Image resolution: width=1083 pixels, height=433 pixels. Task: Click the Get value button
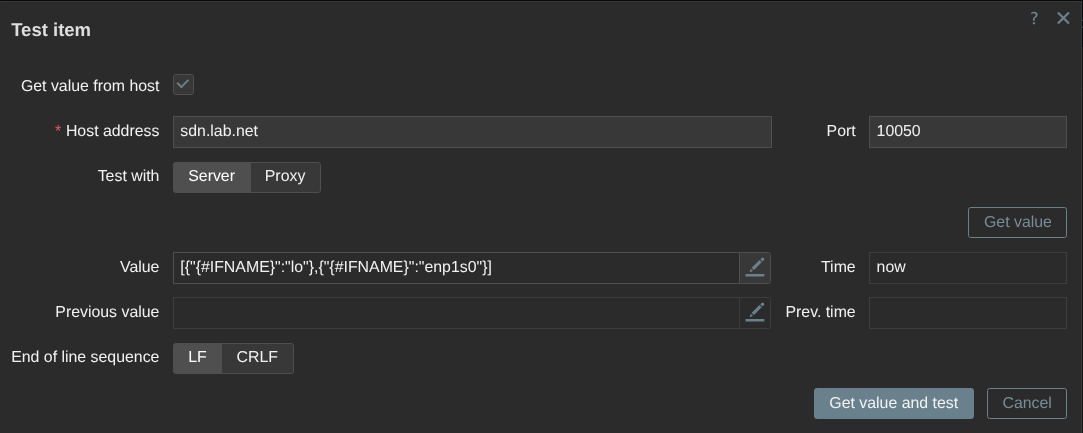coord(1017,222)
